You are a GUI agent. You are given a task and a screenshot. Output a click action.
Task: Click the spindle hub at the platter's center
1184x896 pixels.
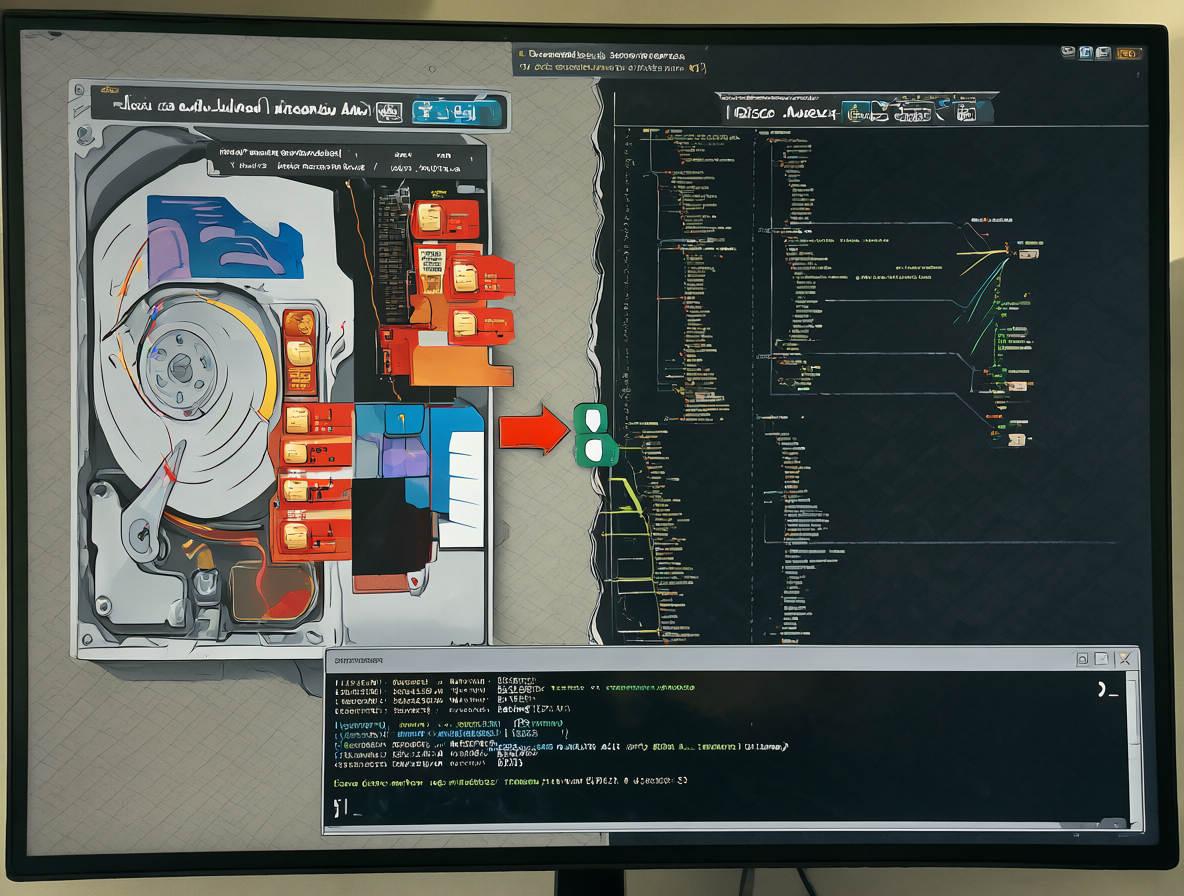point(180,368)
